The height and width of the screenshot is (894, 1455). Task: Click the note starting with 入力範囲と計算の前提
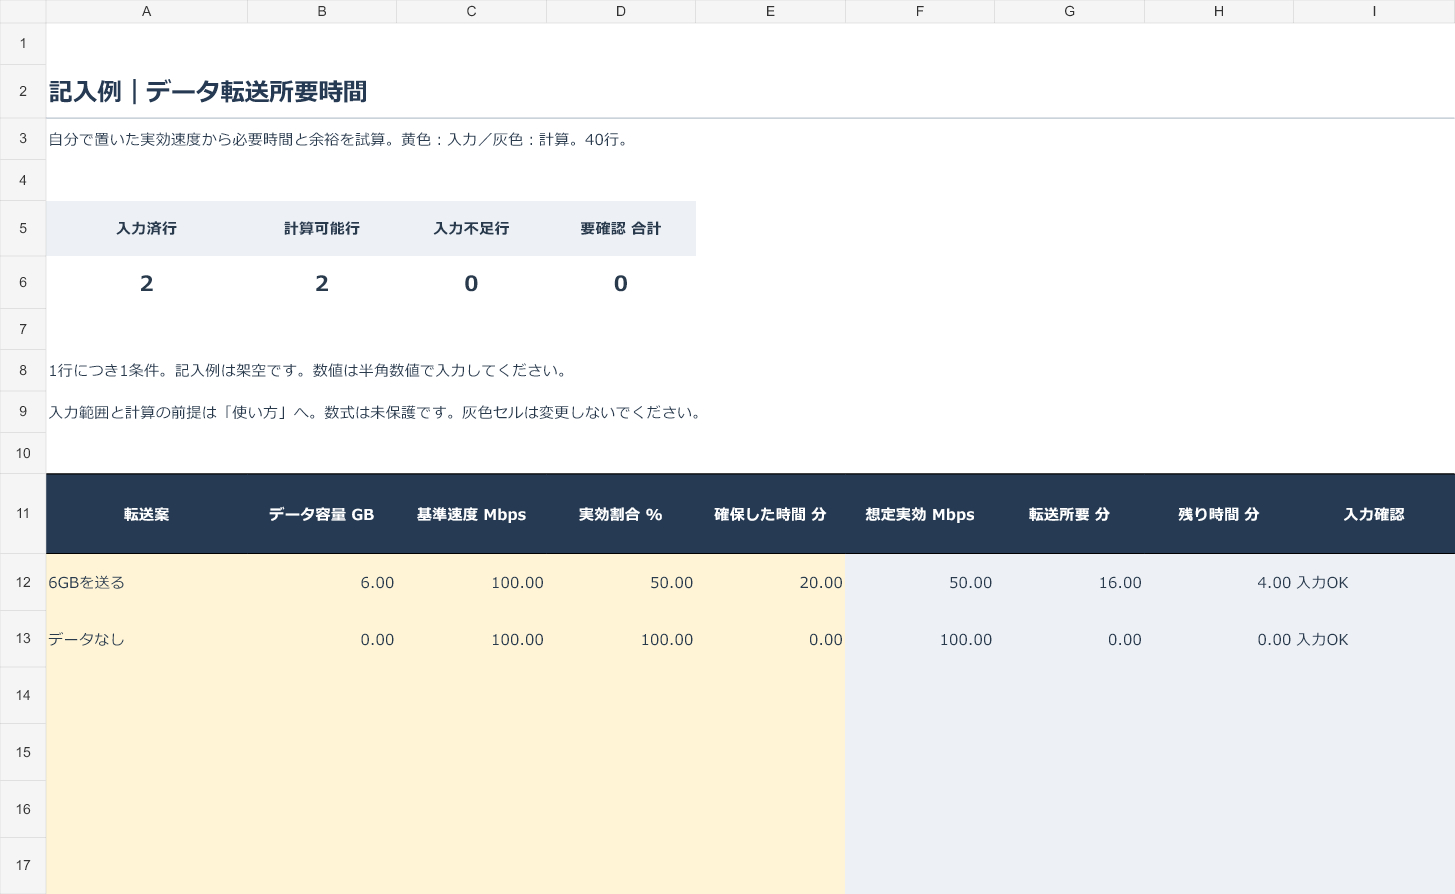click(377, 412)
